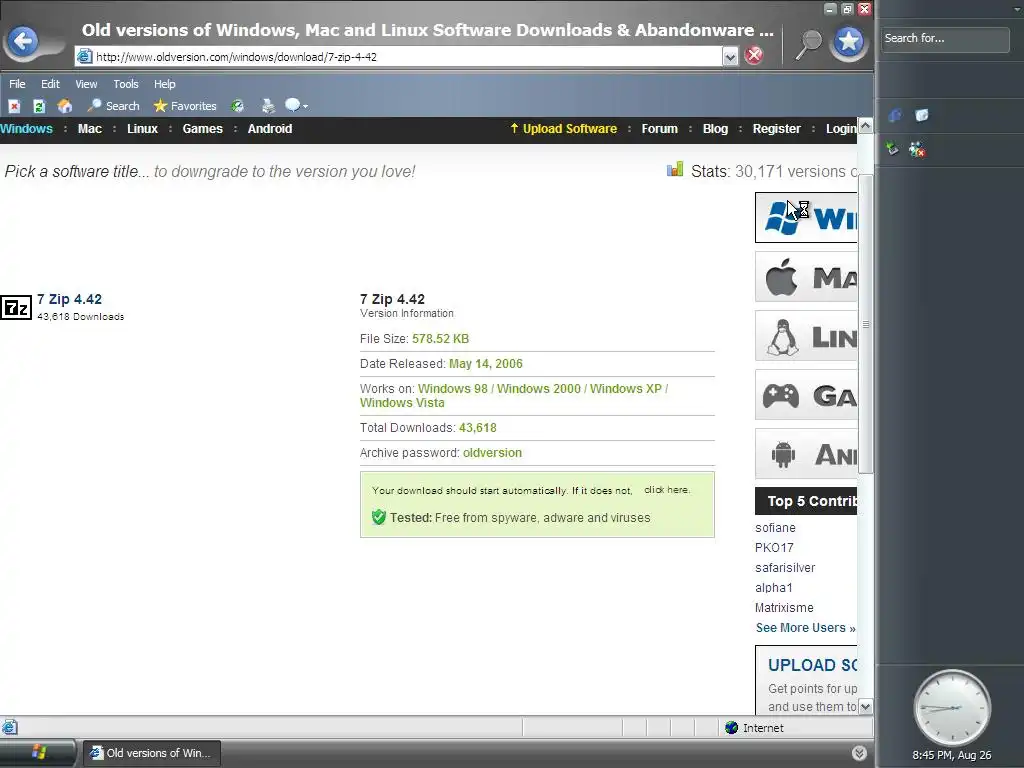Click the page scrollbar down arrow
This screenshot has height=768, width=1024.
click(865, 707)
